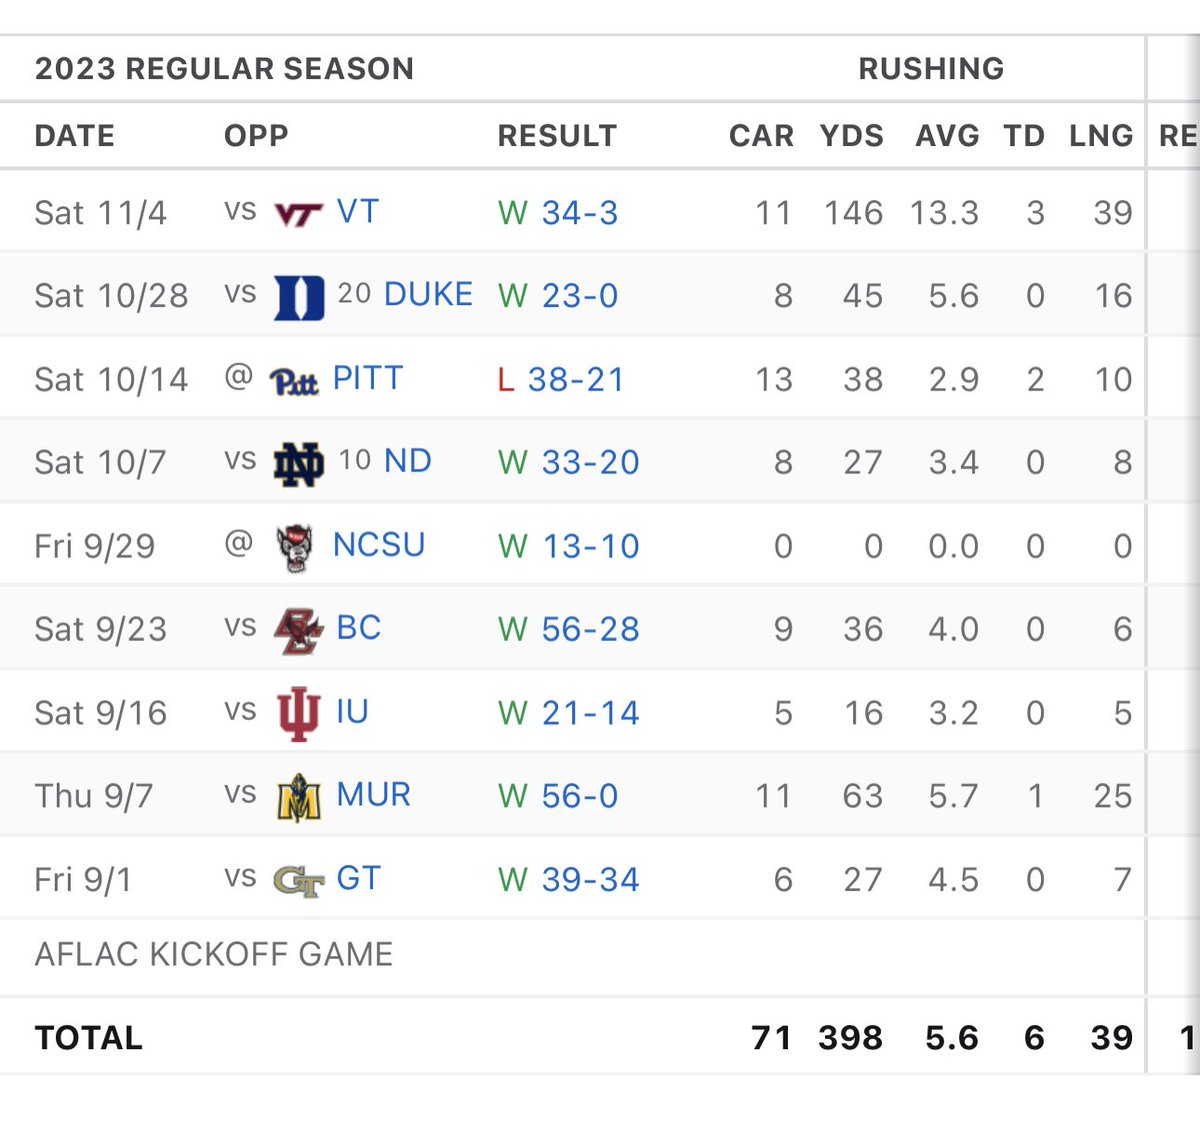Image resolution: width=1200 pixels, height=1133 pixels.
Task: Click the Pitt Panthers logo
Action: [295, 381]
